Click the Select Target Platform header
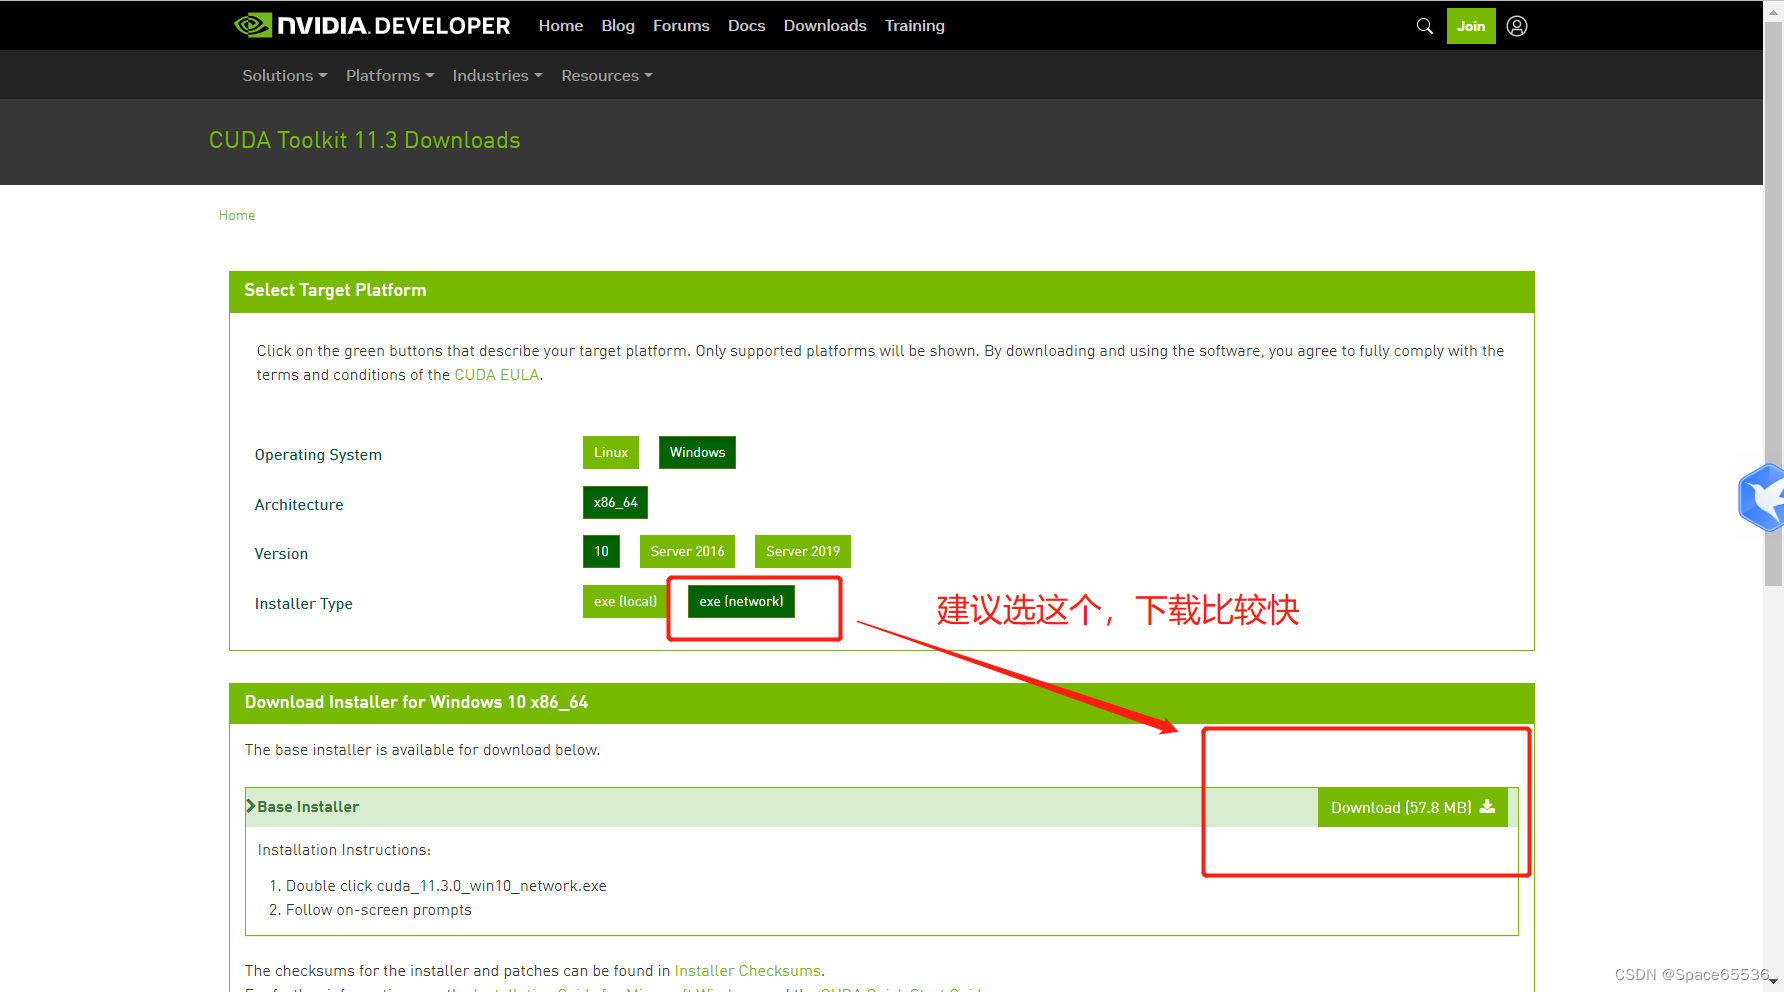The height and width of the screenshot is (992, 1784). [882, 291]
